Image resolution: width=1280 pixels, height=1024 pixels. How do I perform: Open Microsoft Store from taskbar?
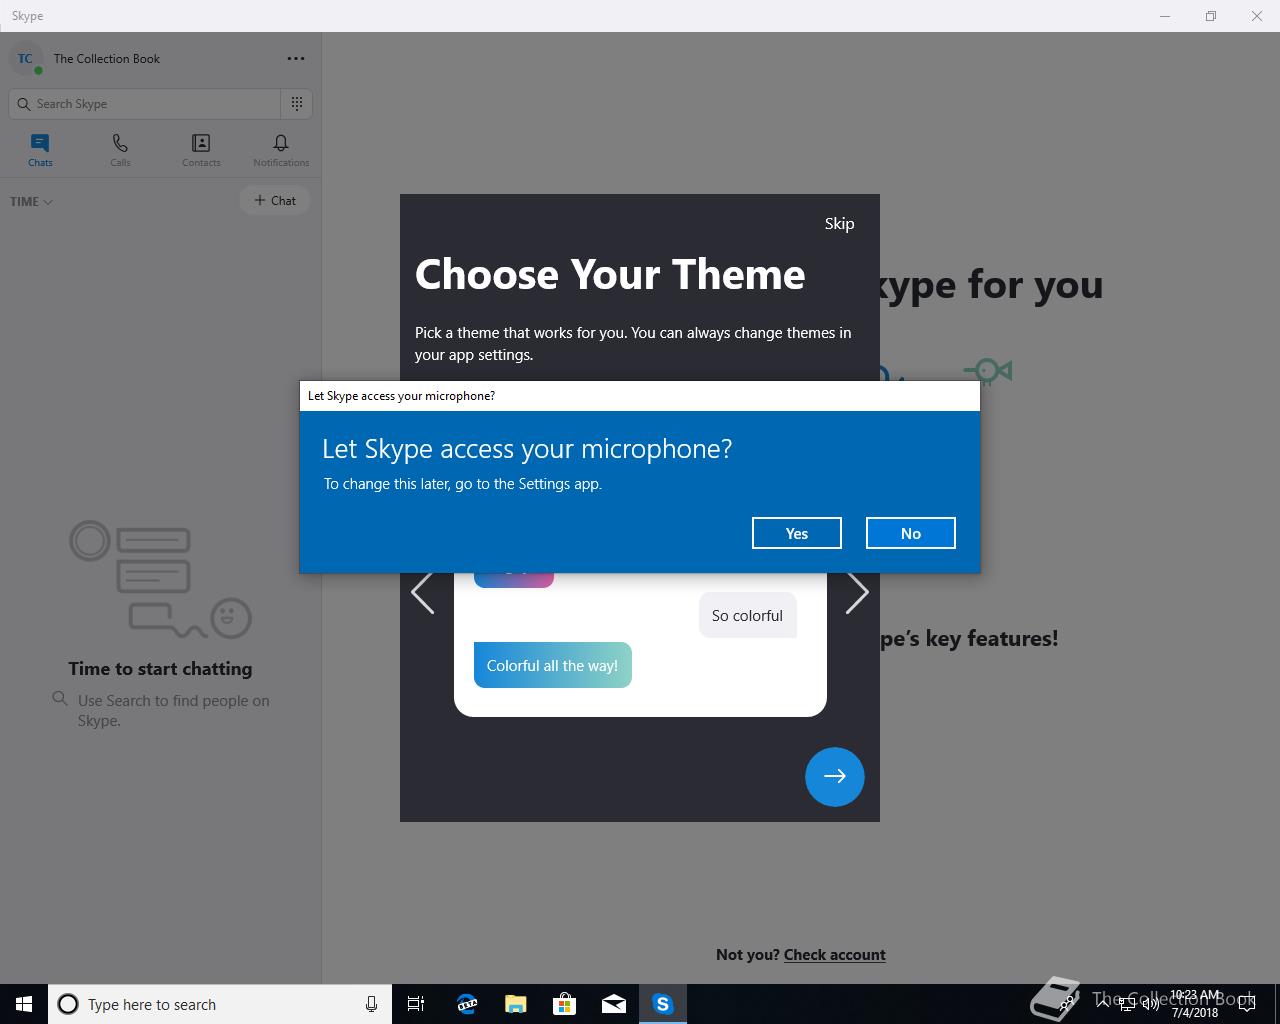(564, 1004)
